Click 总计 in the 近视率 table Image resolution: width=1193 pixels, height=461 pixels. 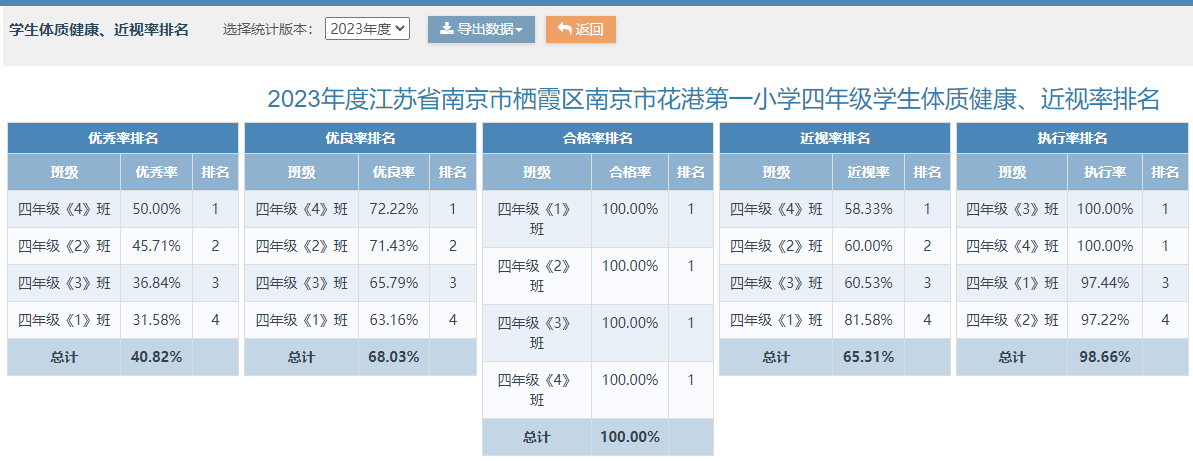coord(776,357)
